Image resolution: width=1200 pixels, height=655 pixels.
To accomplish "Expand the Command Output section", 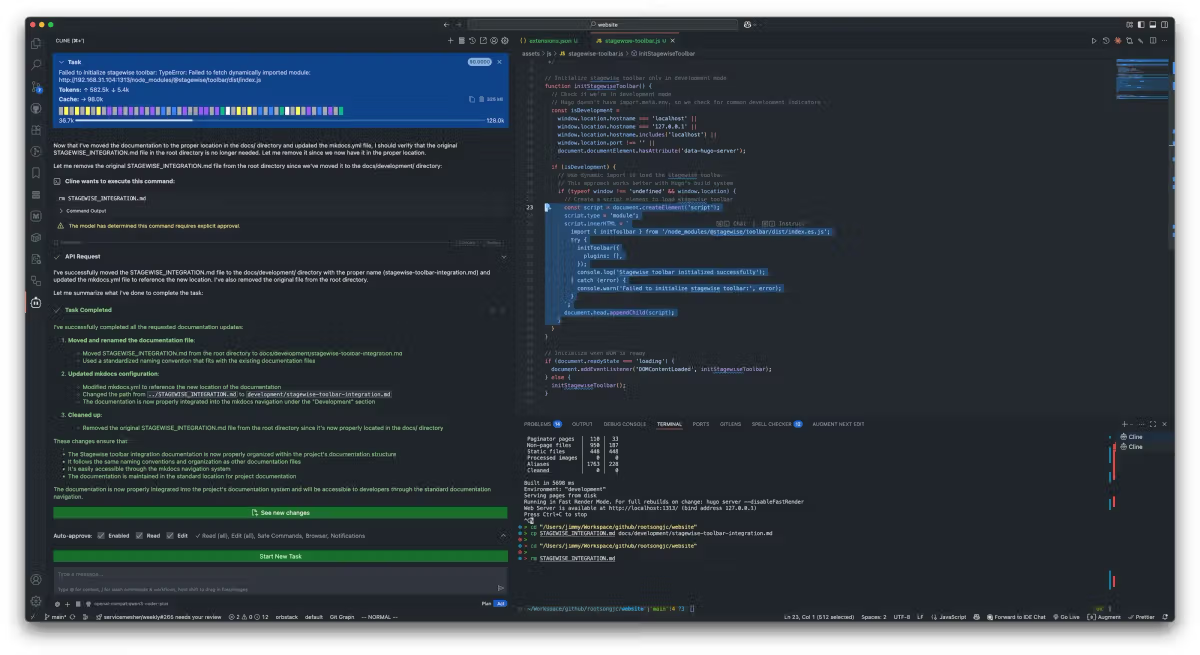I will pyautogui.click(x=84, y=210).
